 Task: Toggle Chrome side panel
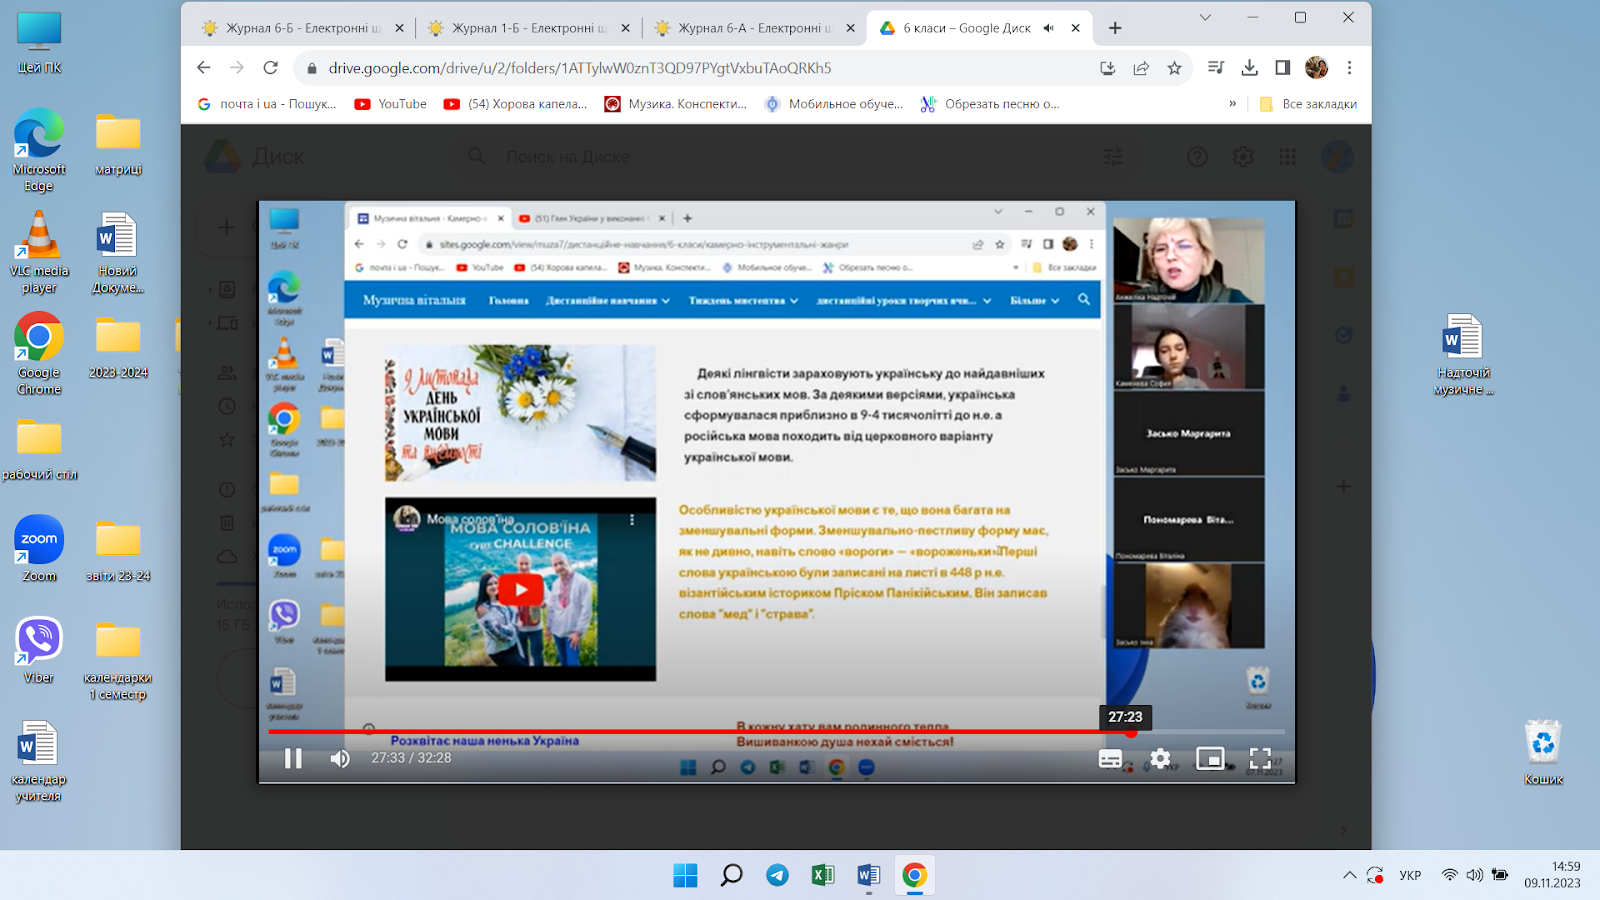[1283, 68]
